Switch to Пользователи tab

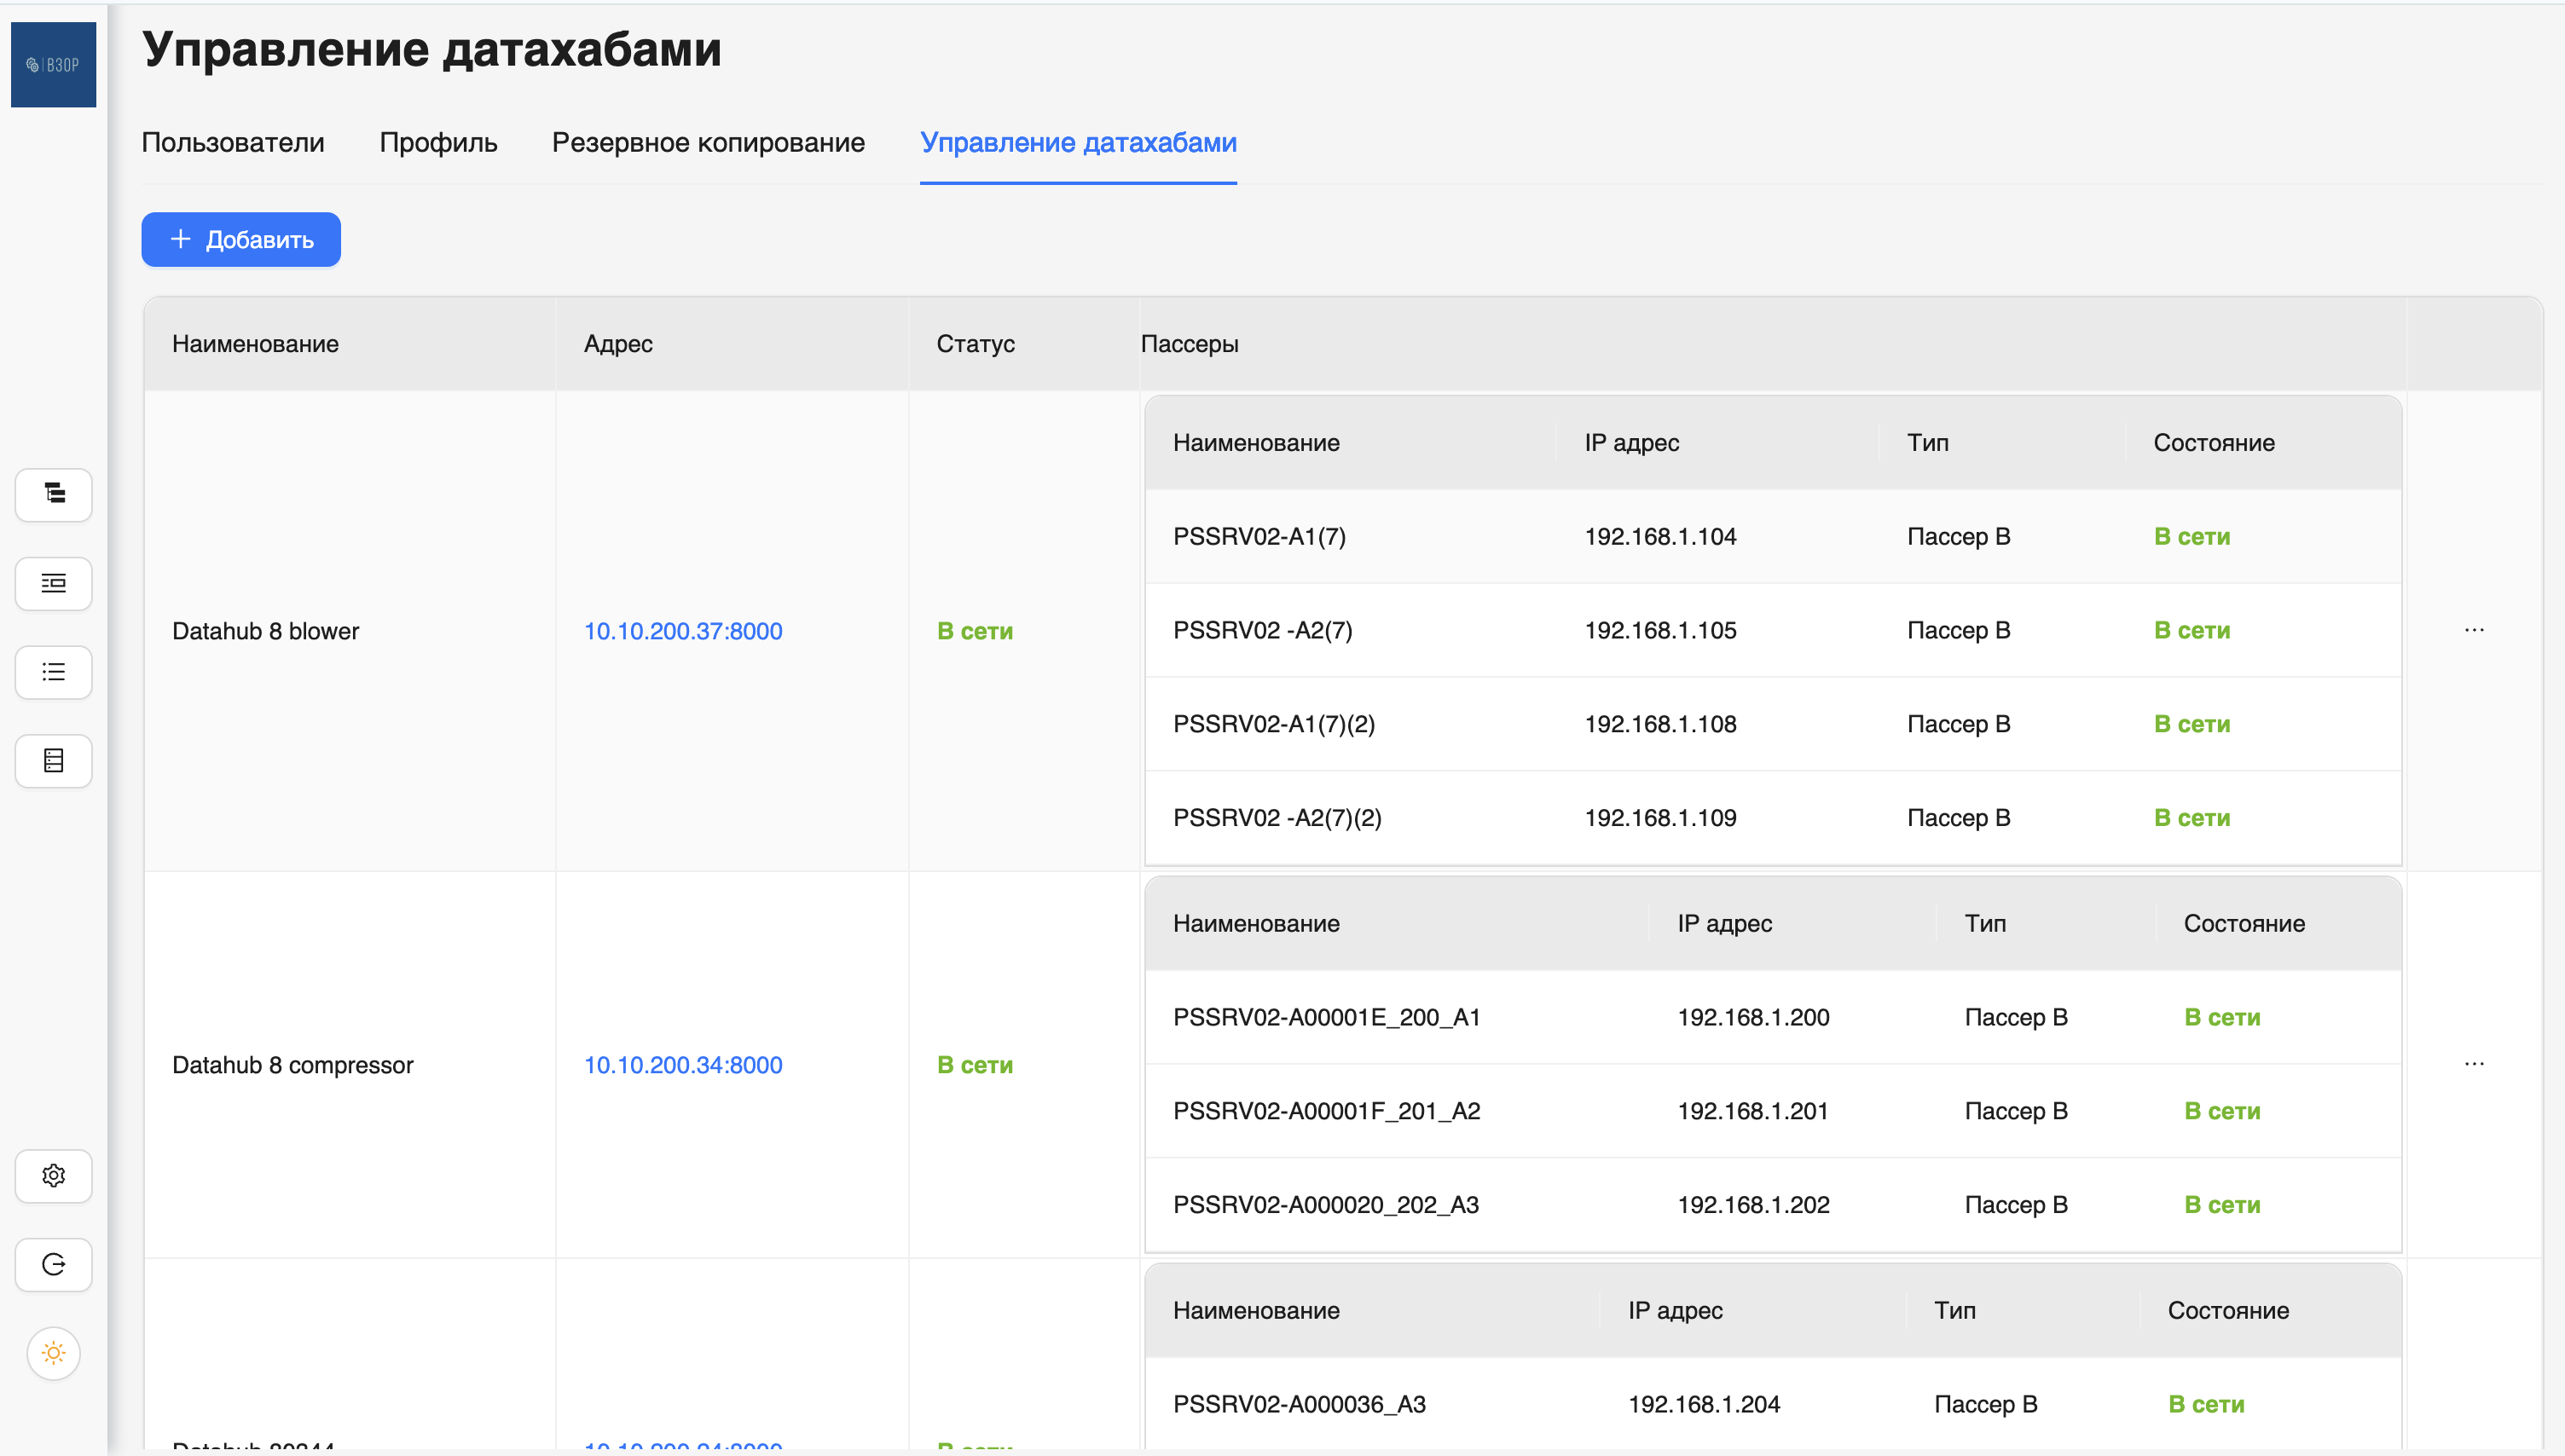click(233, 143)
